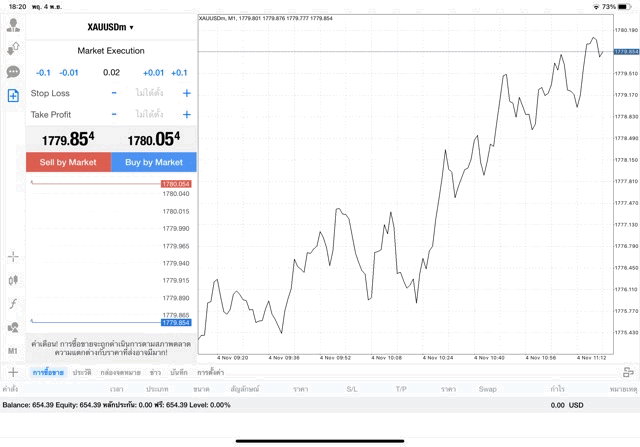Open the objects shapes icon

point(13,327)
